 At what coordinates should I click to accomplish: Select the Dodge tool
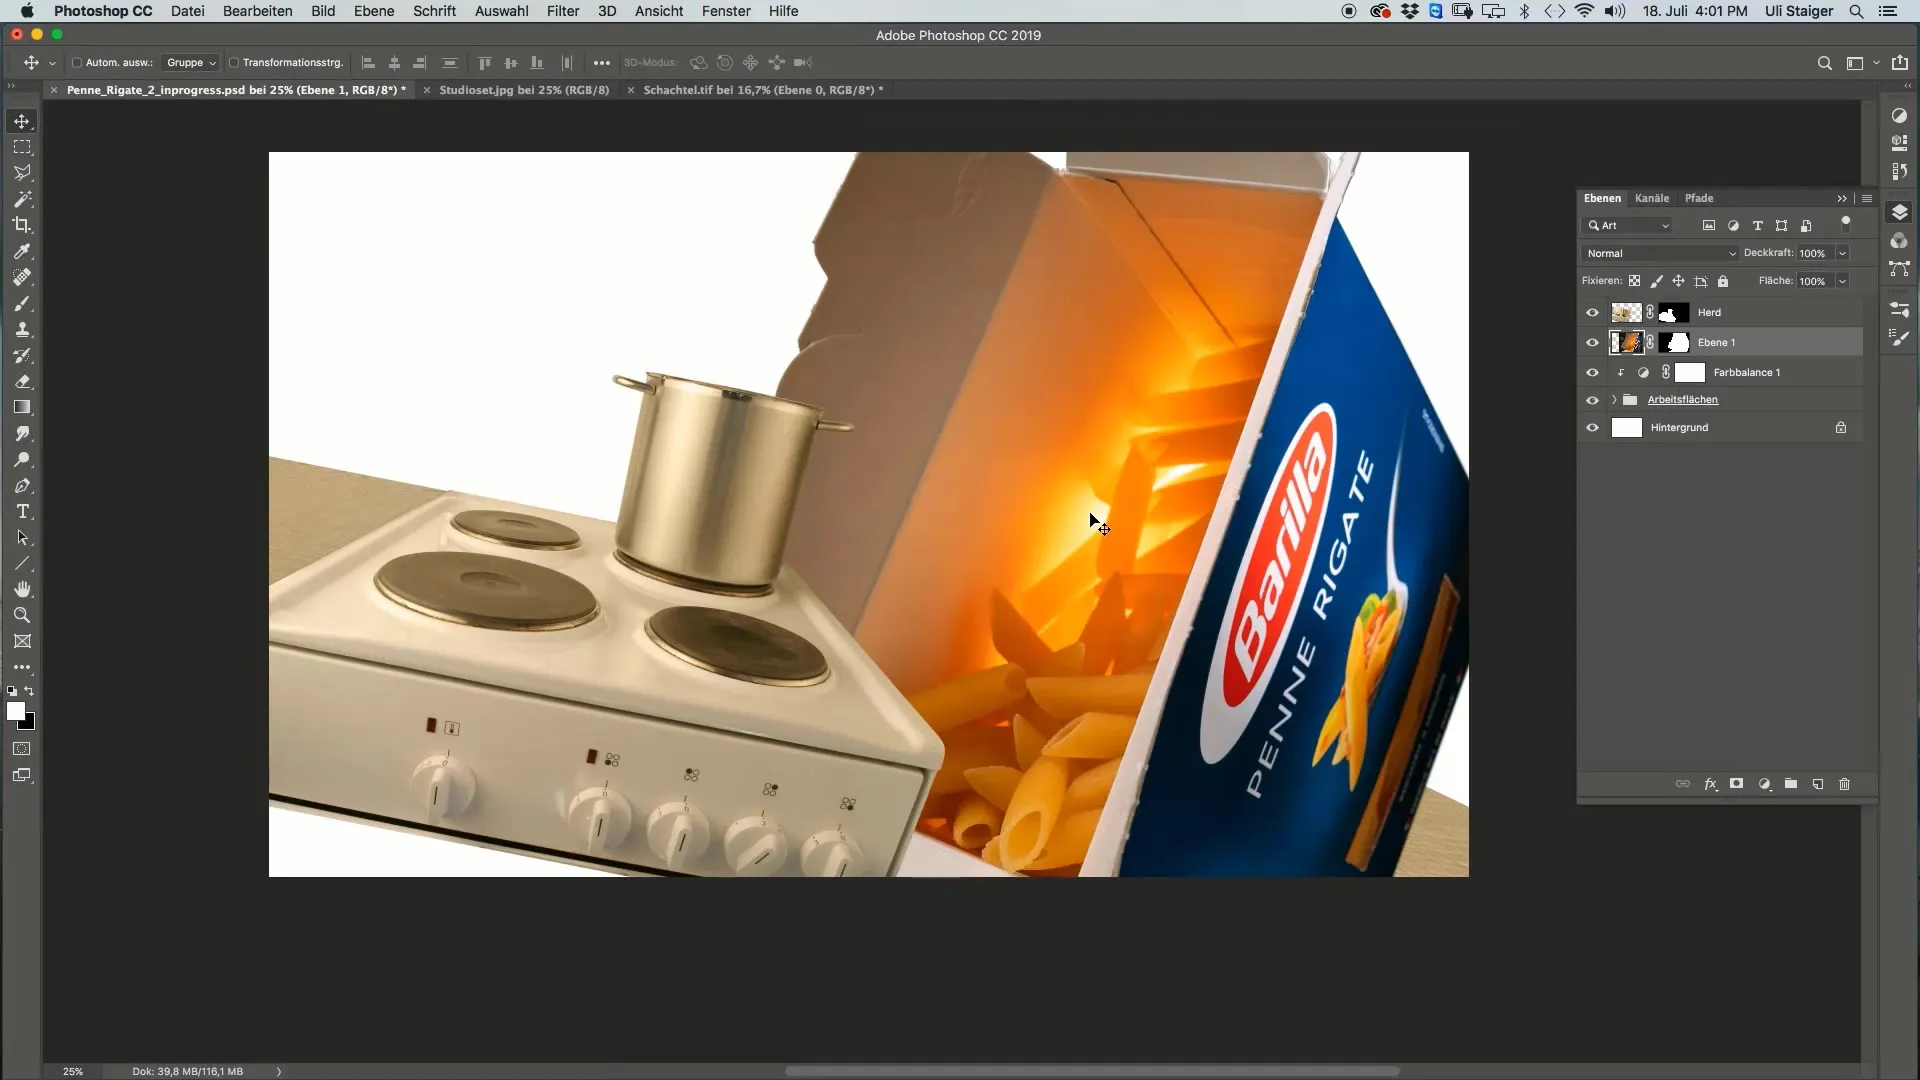click(22, 459)
